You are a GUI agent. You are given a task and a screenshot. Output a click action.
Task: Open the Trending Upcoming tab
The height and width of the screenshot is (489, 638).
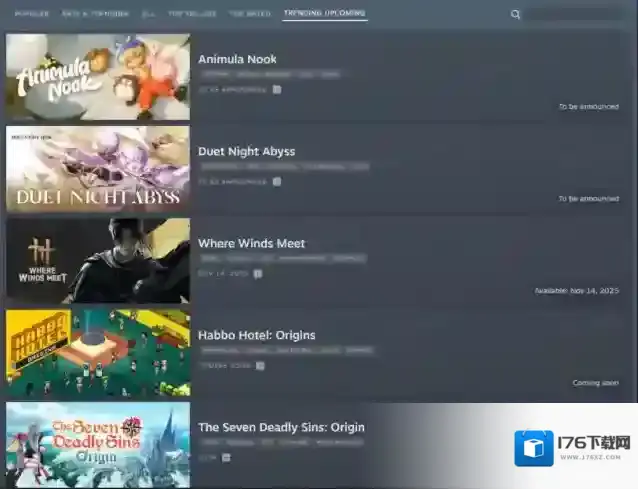[x=325, y=15]
